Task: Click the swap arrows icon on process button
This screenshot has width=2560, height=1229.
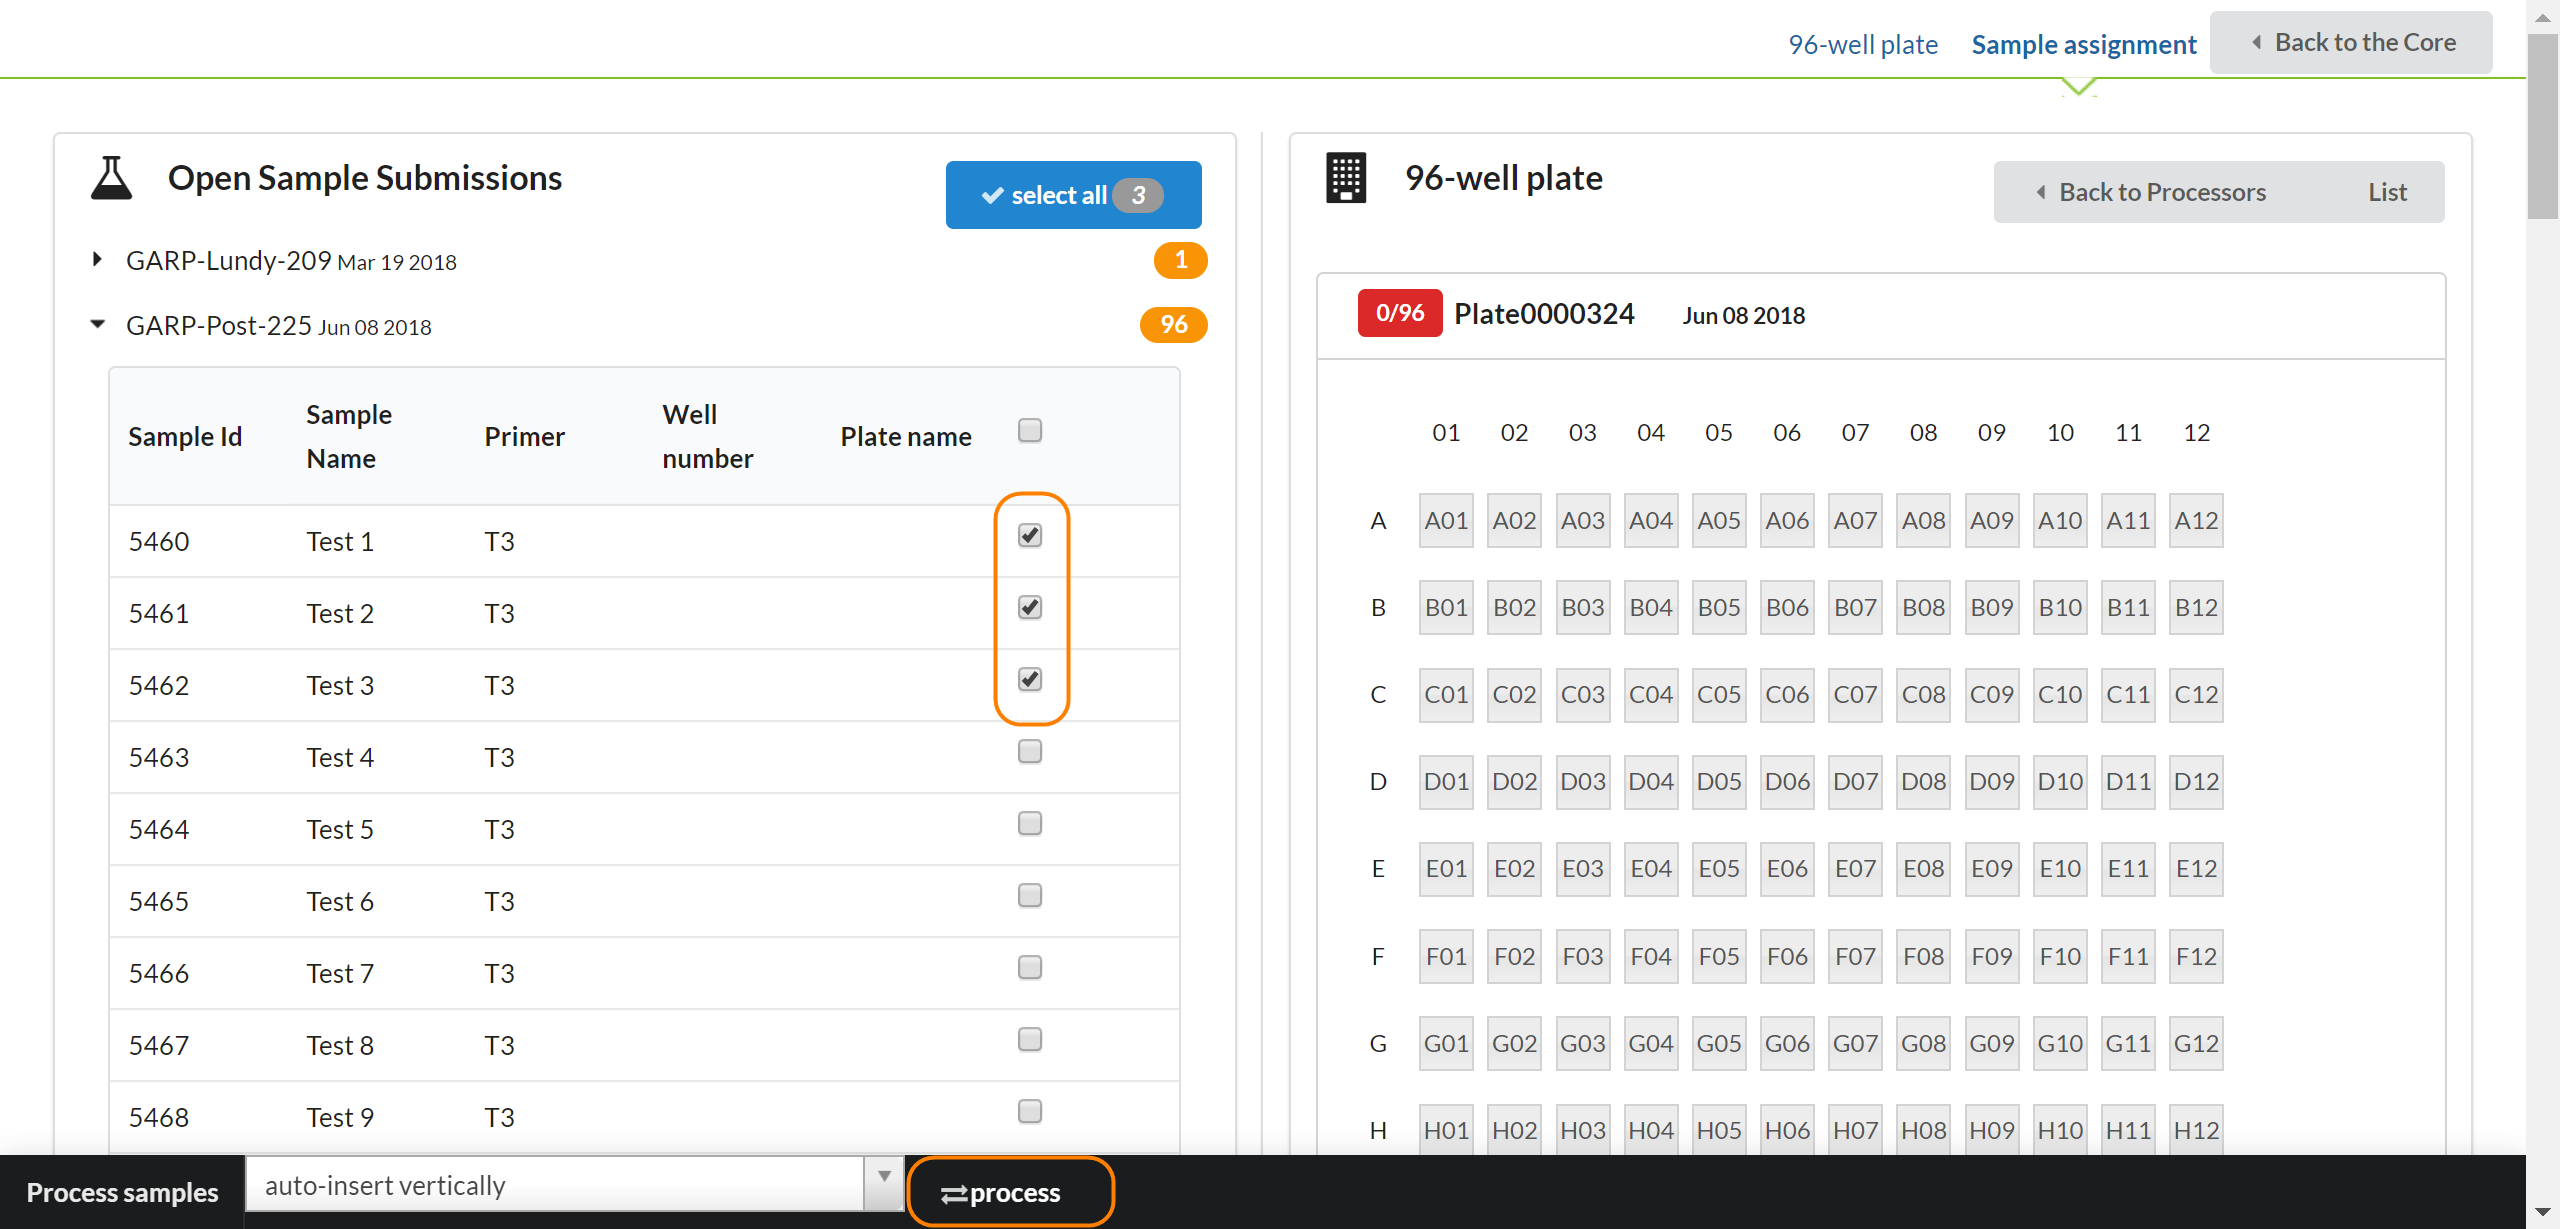Action: tap(953, 1193)
